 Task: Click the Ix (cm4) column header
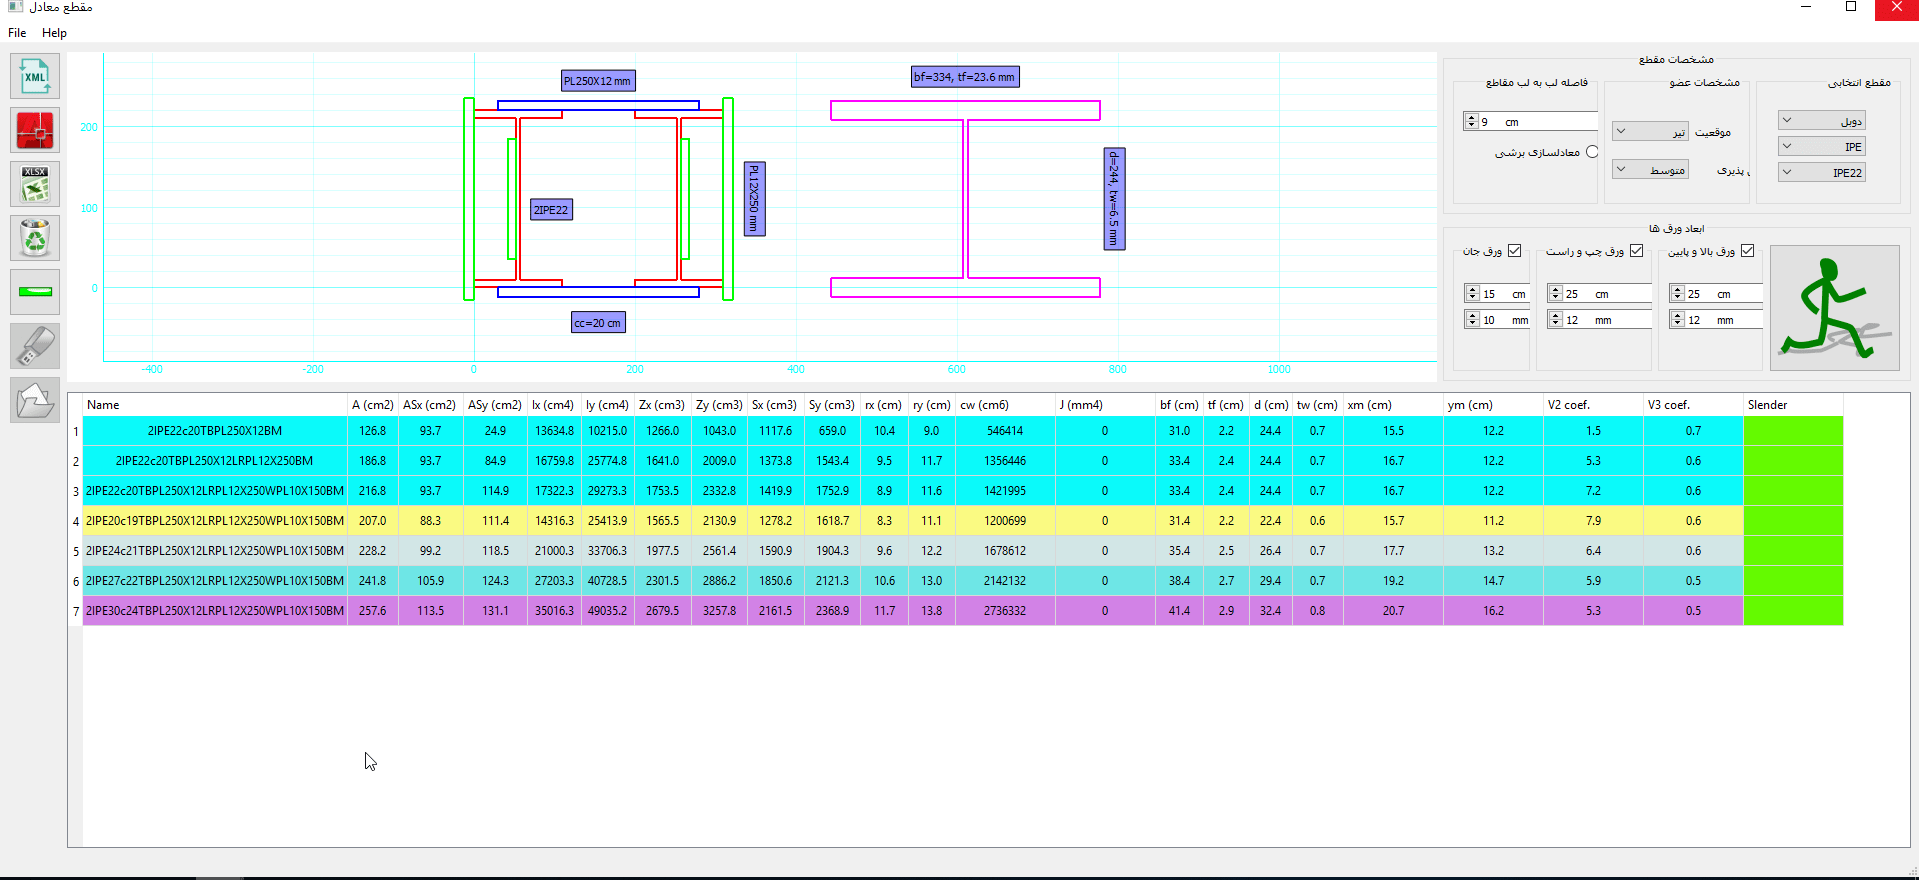(x=554, y=405)
